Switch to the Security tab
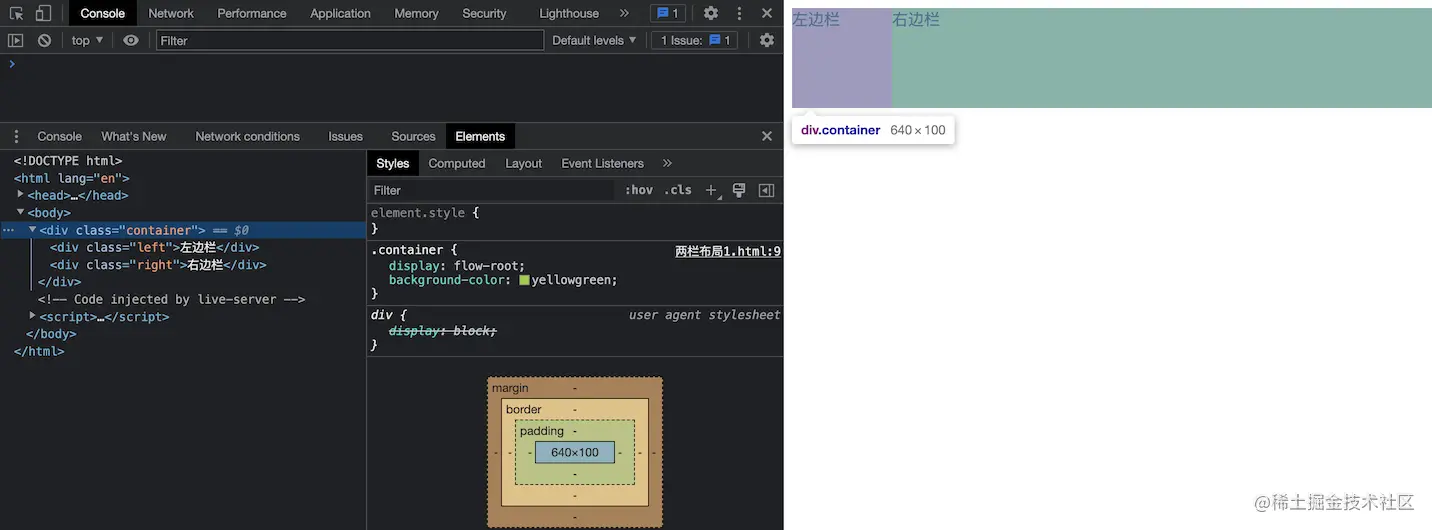Screen dimensions: 1432x530 pos(484,13)
